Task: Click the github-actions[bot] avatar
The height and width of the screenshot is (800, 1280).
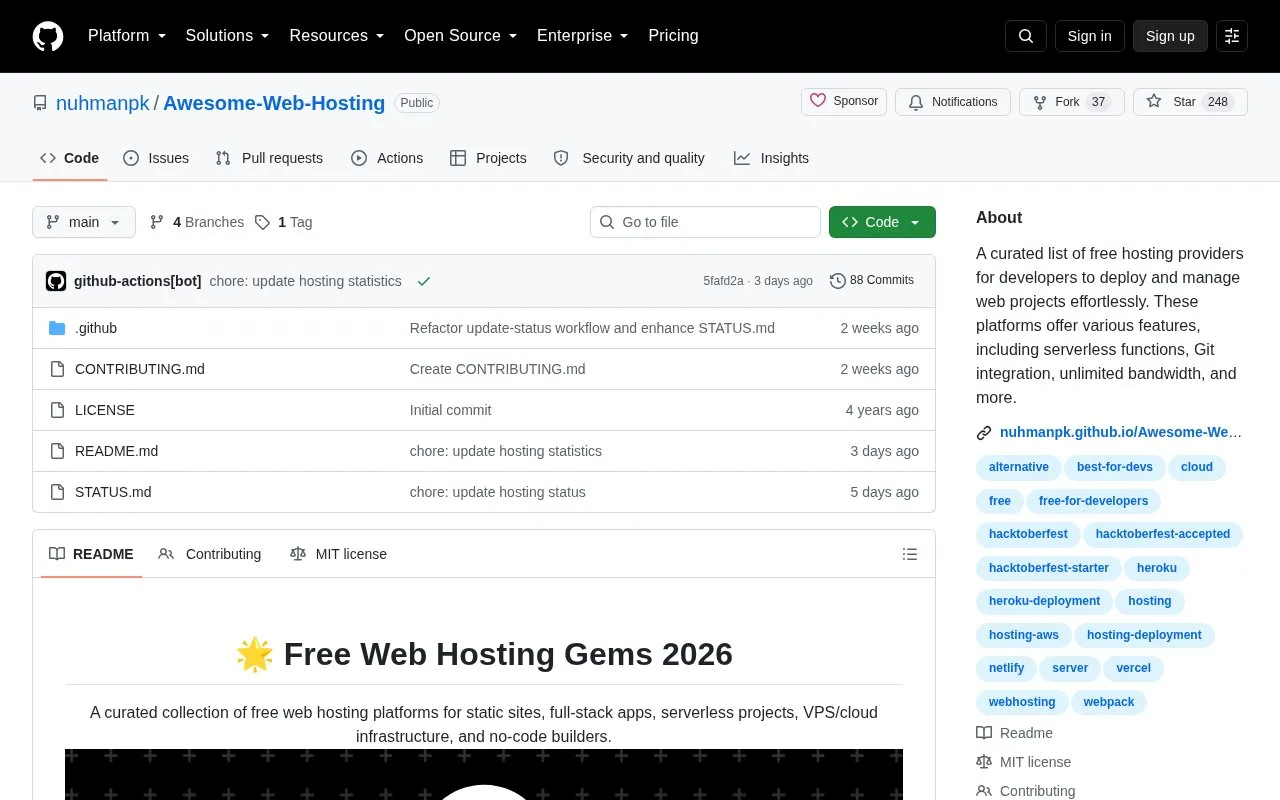Action: click(x=56, y=281)
